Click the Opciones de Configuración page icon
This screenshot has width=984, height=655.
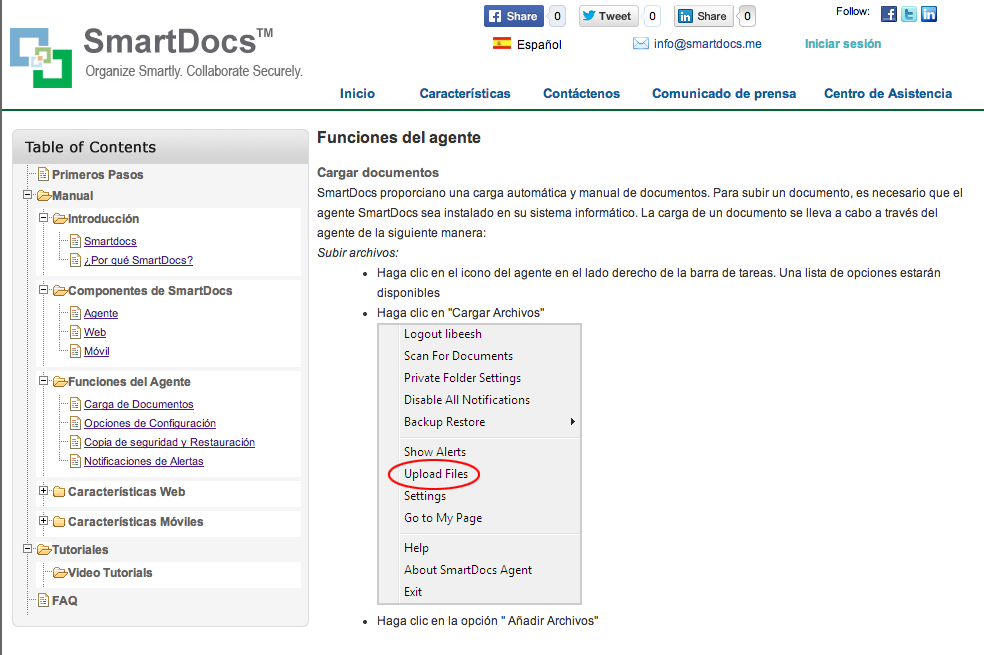pyautogui.click(x=75, y=423)
